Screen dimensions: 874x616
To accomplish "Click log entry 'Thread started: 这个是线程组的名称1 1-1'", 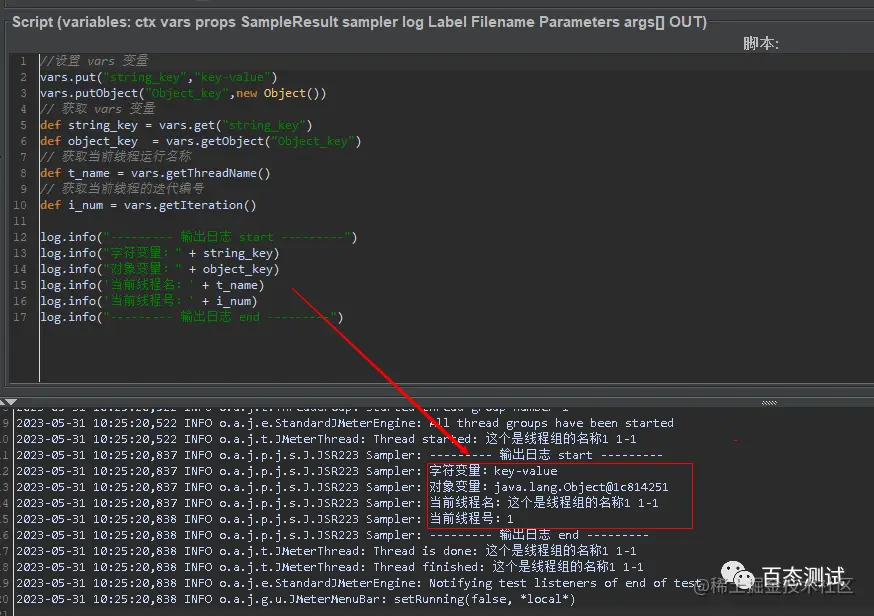I will pos(326,439).
